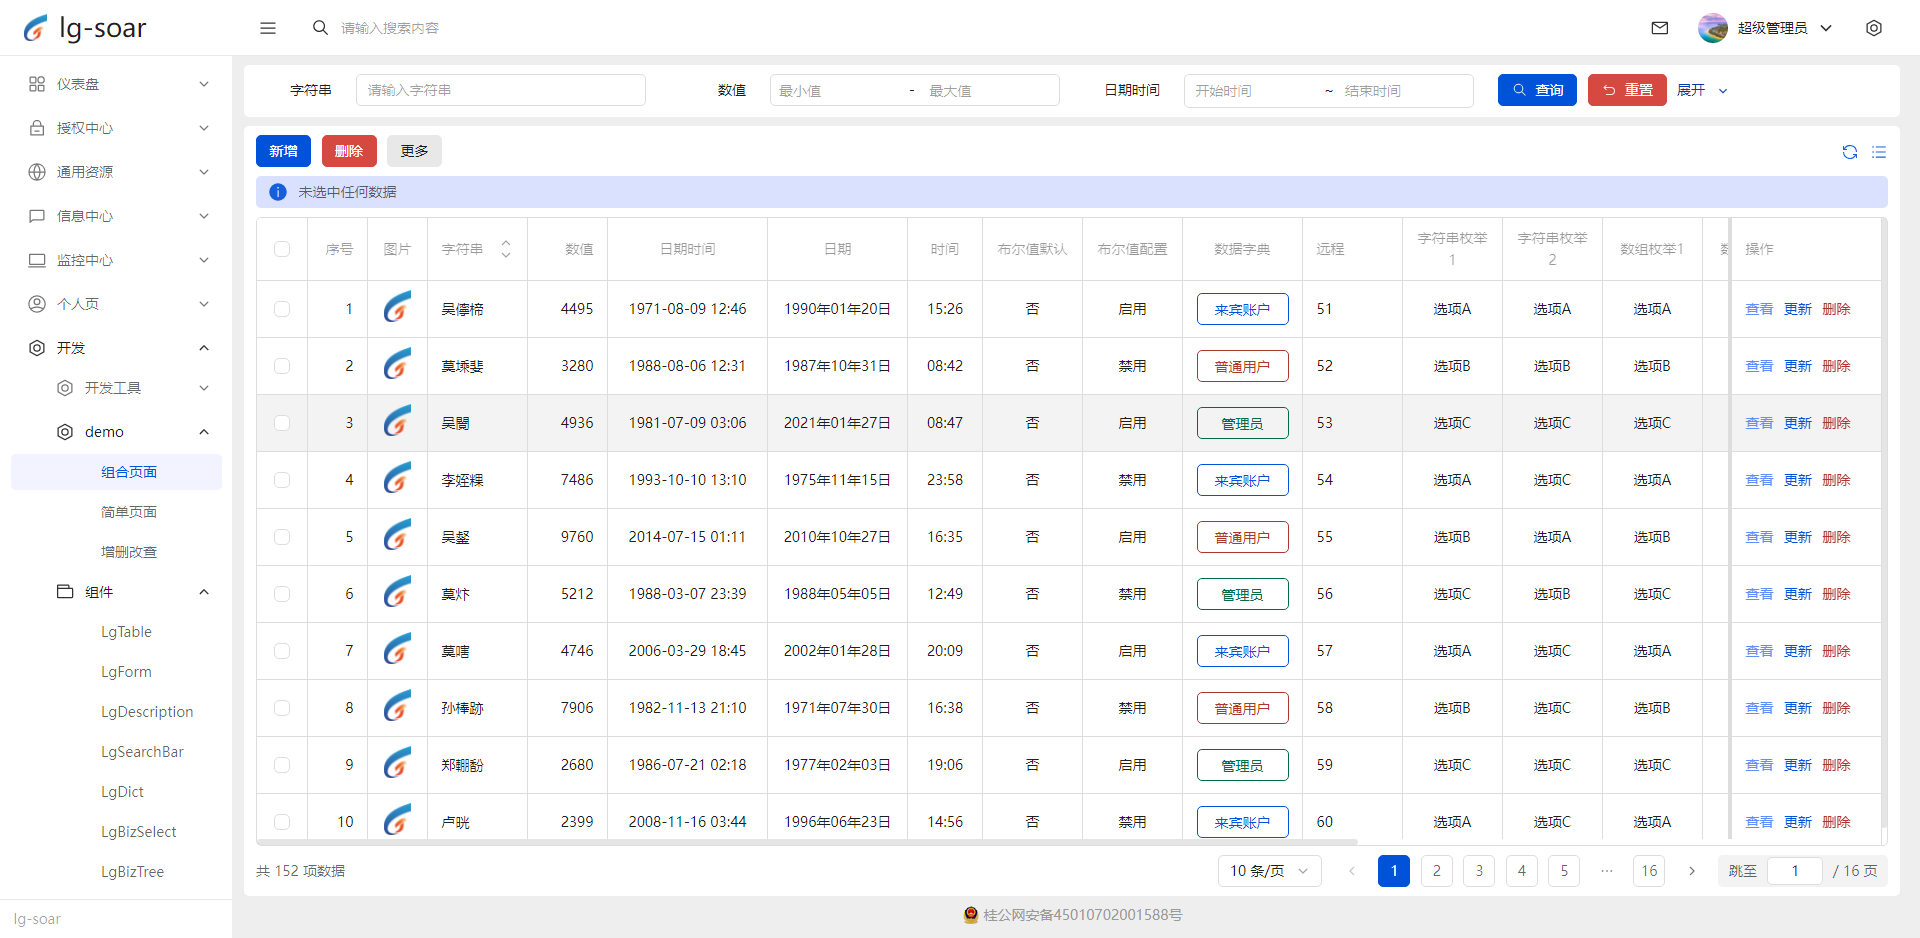Open the mail messages icon

point(1660,28)
